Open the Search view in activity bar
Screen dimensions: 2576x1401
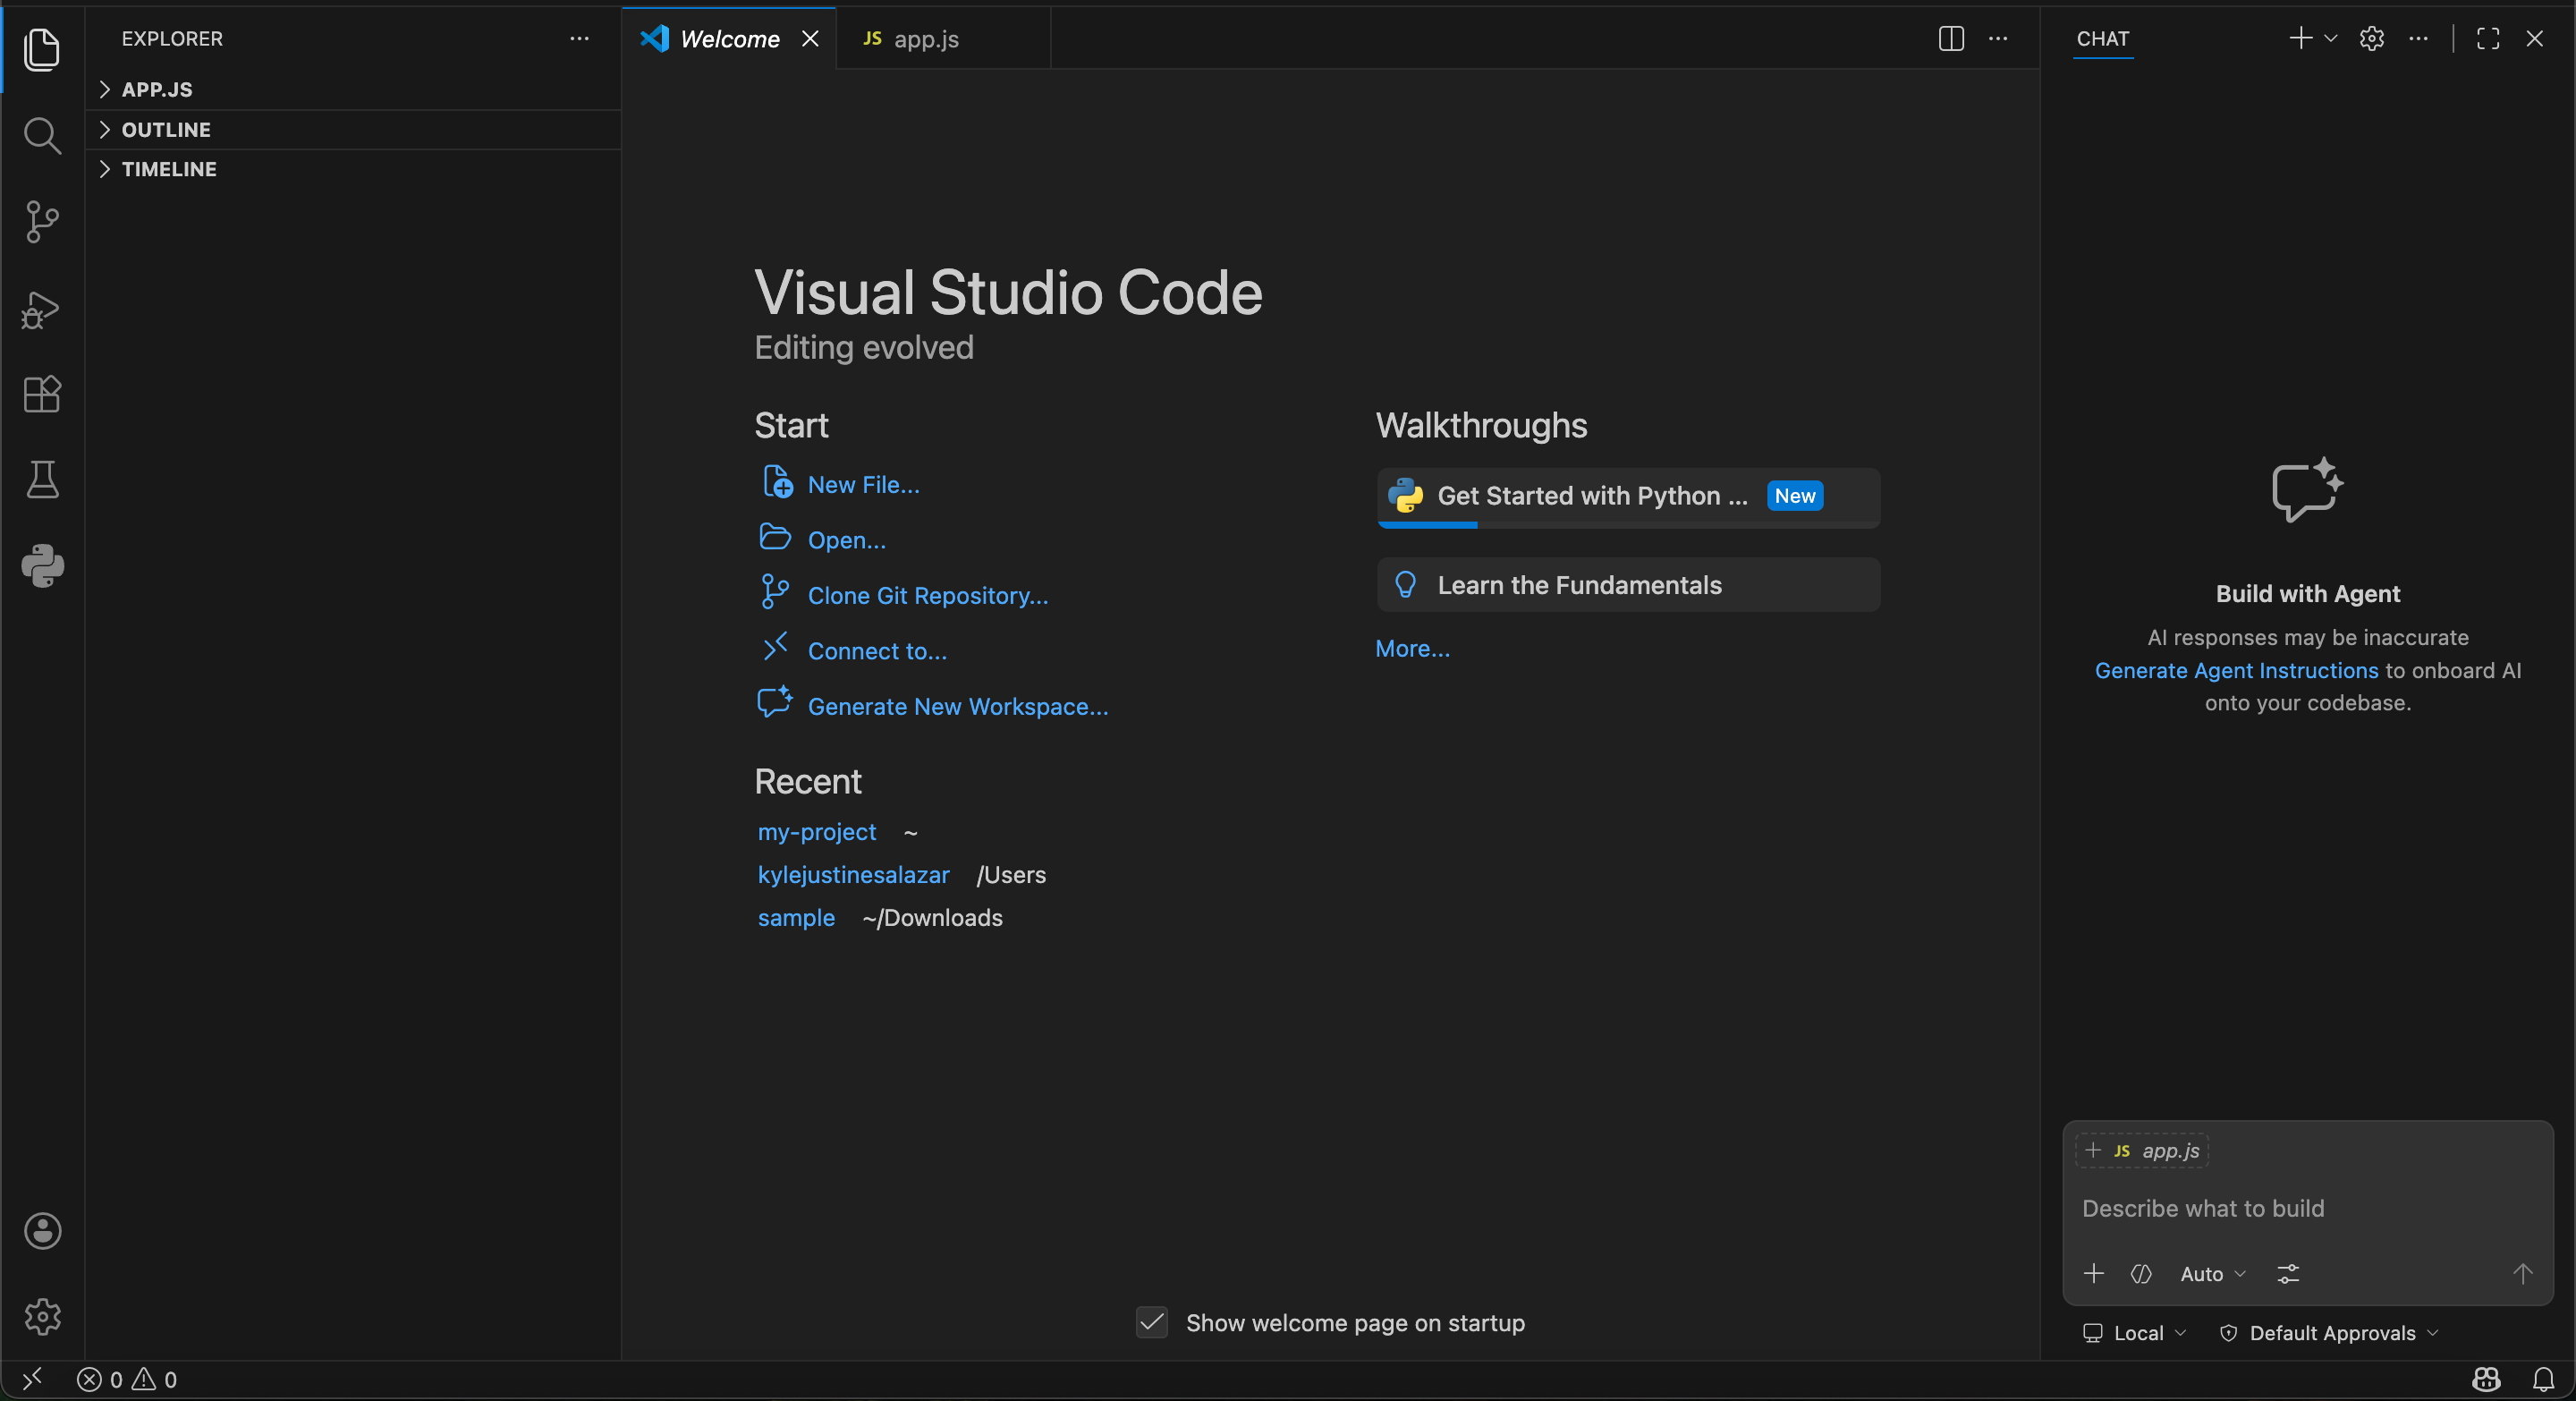[x=42, y=135]
